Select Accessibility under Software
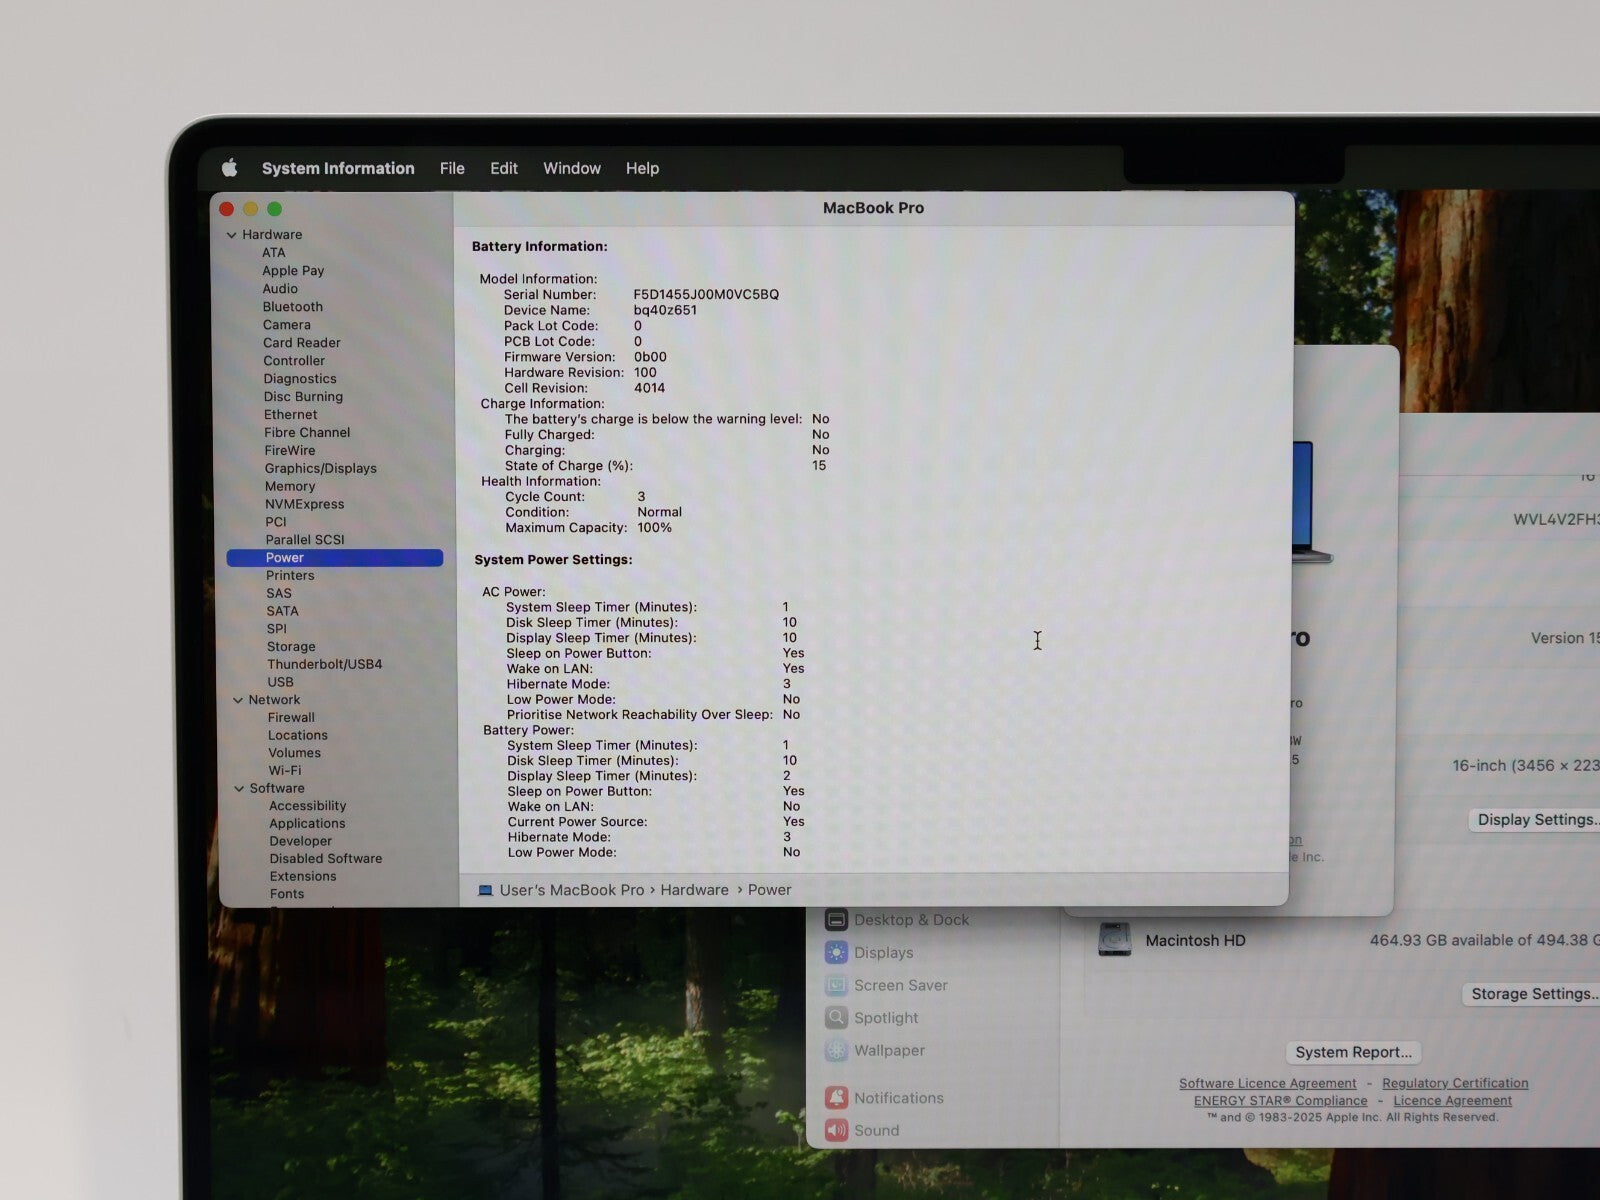The image size is (1600, 1200). tap(308, 806)
